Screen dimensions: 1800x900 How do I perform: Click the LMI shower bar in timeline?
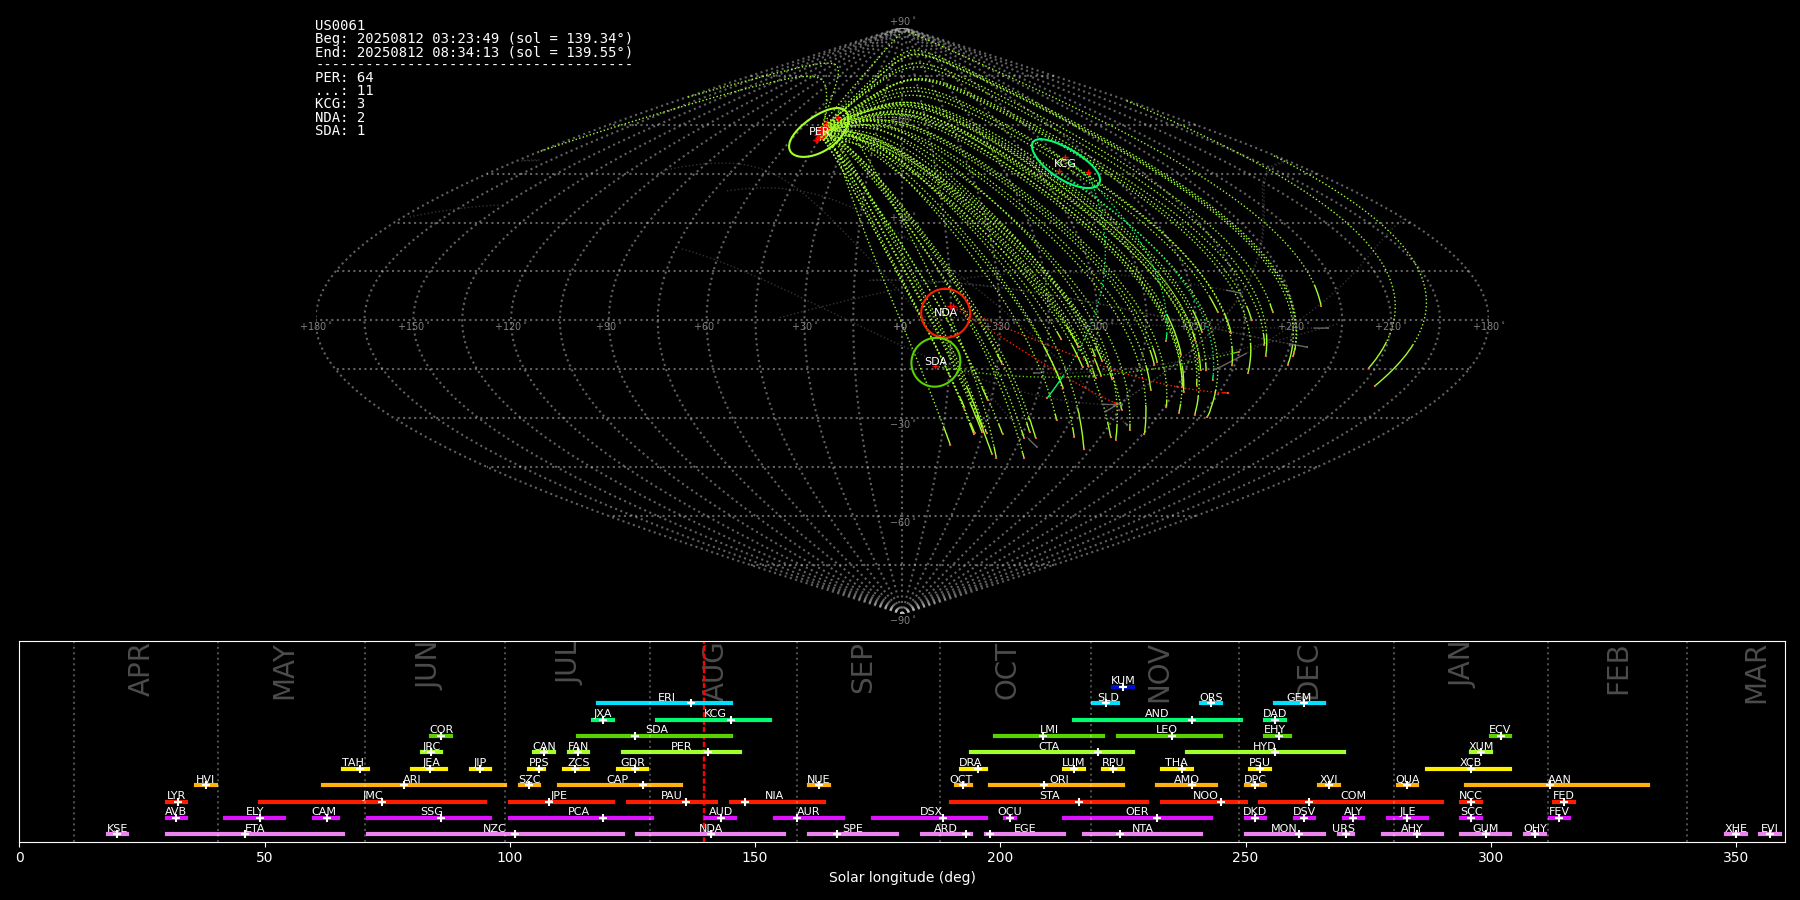[x=1049, y=736]
